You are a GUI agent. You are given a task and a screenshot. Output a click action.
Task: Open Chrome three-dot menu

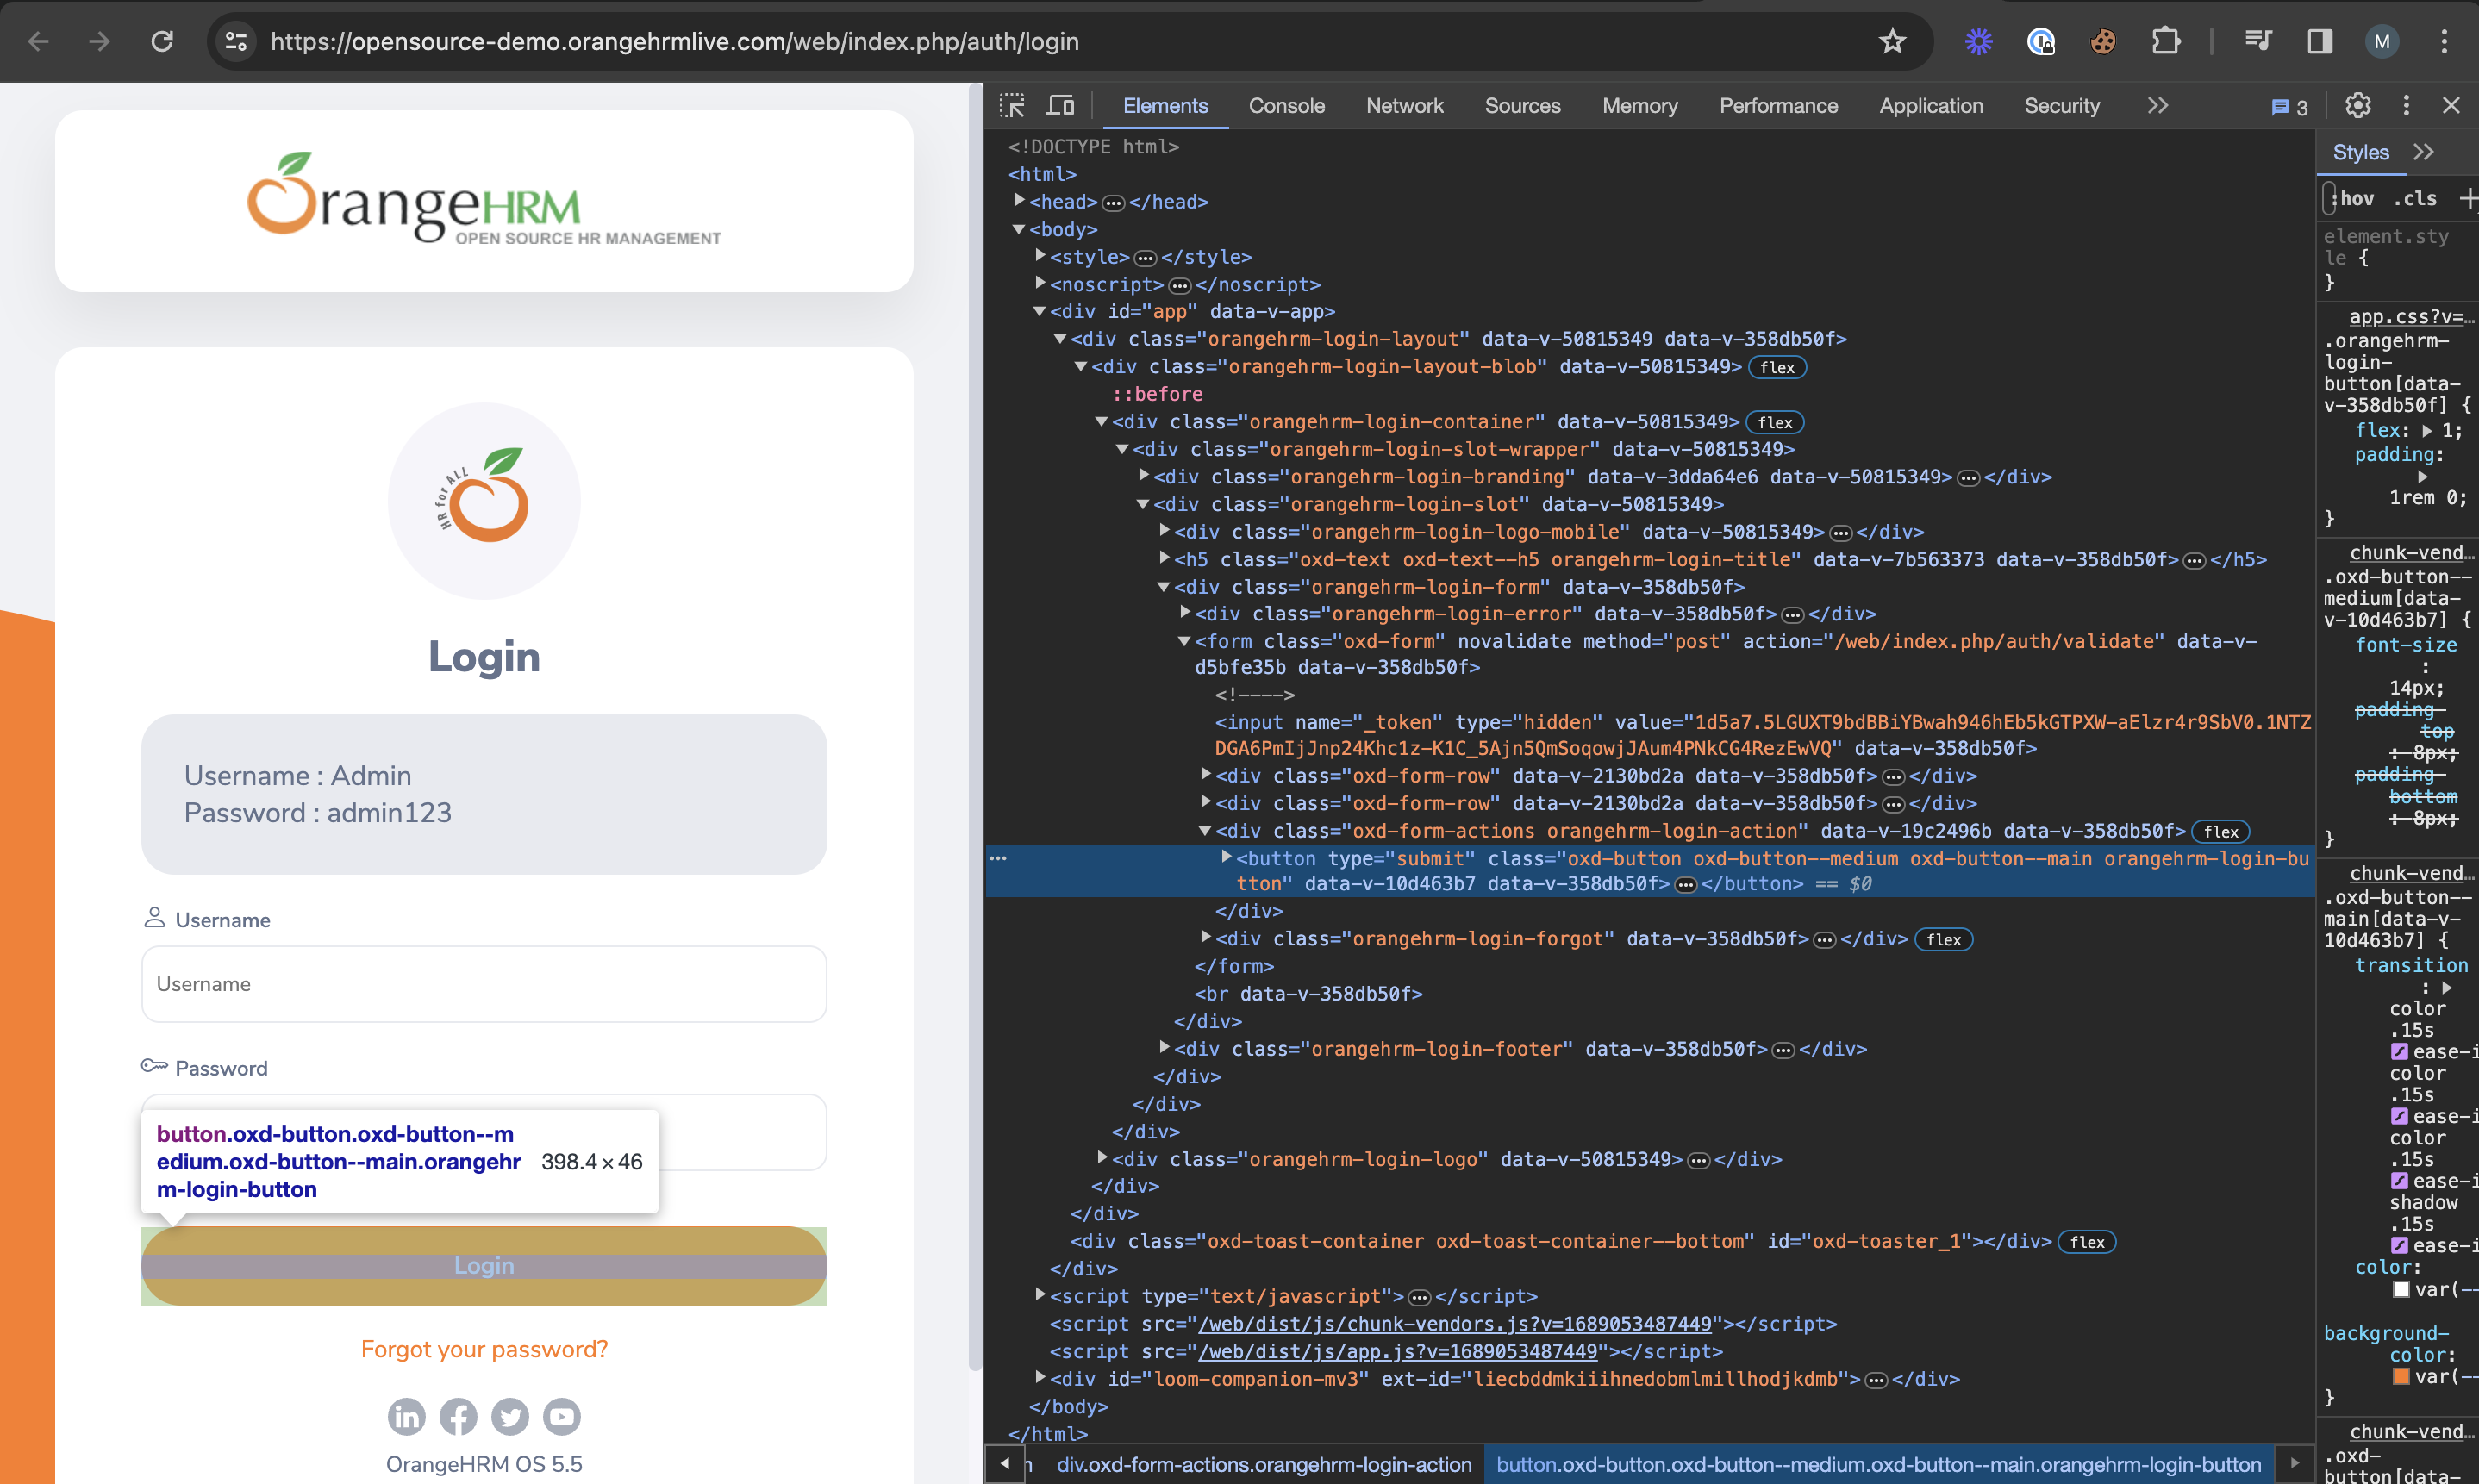point(2444,41)
